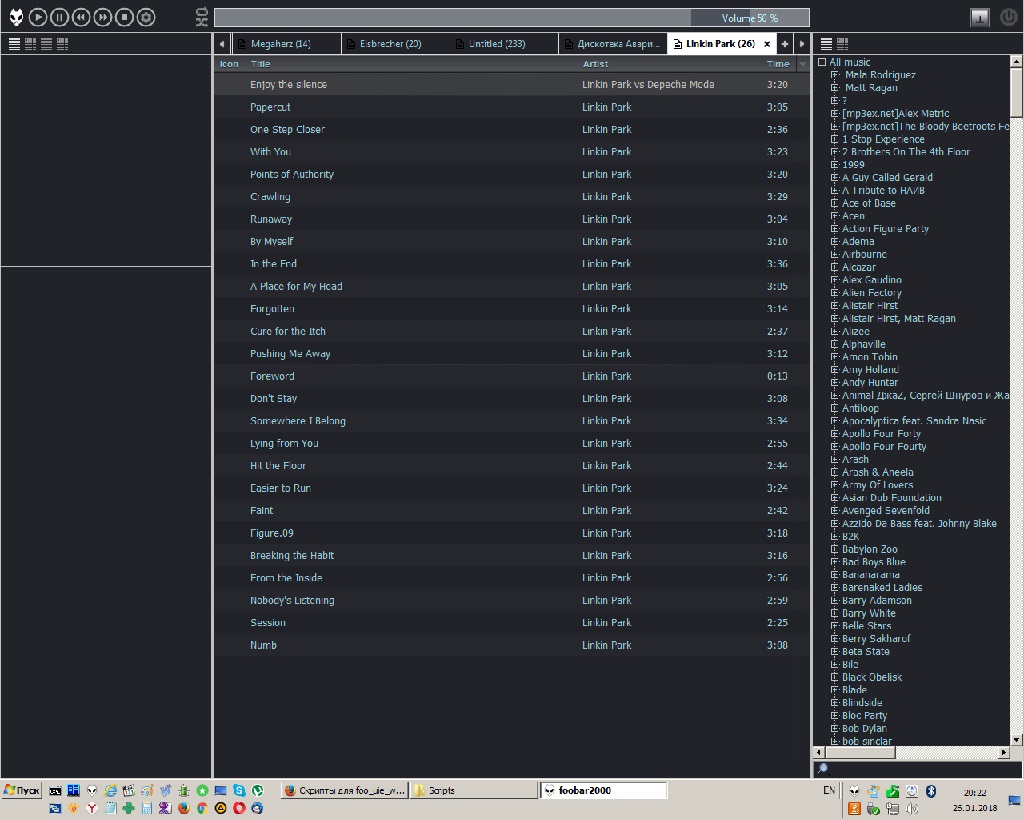Expand the Ace of Base artist node

coord(835,203)
